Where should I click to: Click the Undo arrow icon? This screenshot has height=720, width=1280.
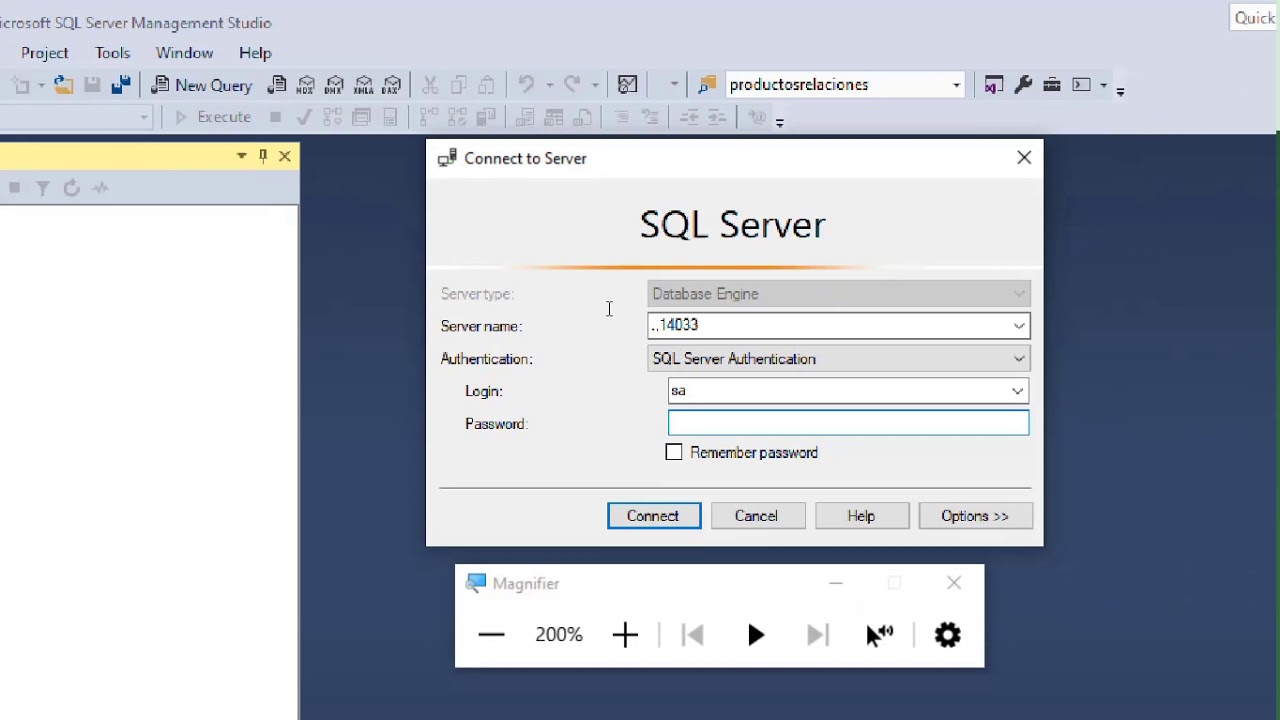[x=526, y=85]
